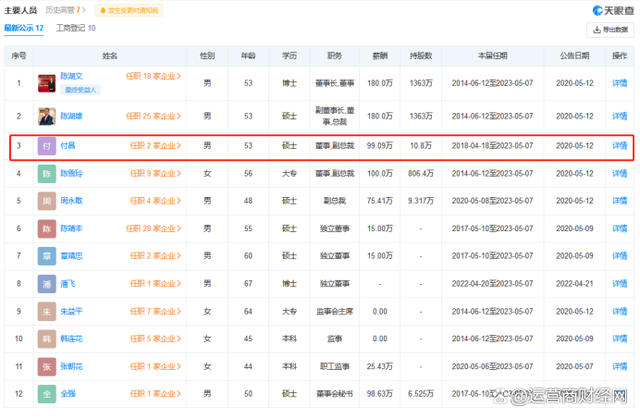Select the 75.41万 salary cell

point(380,201)
